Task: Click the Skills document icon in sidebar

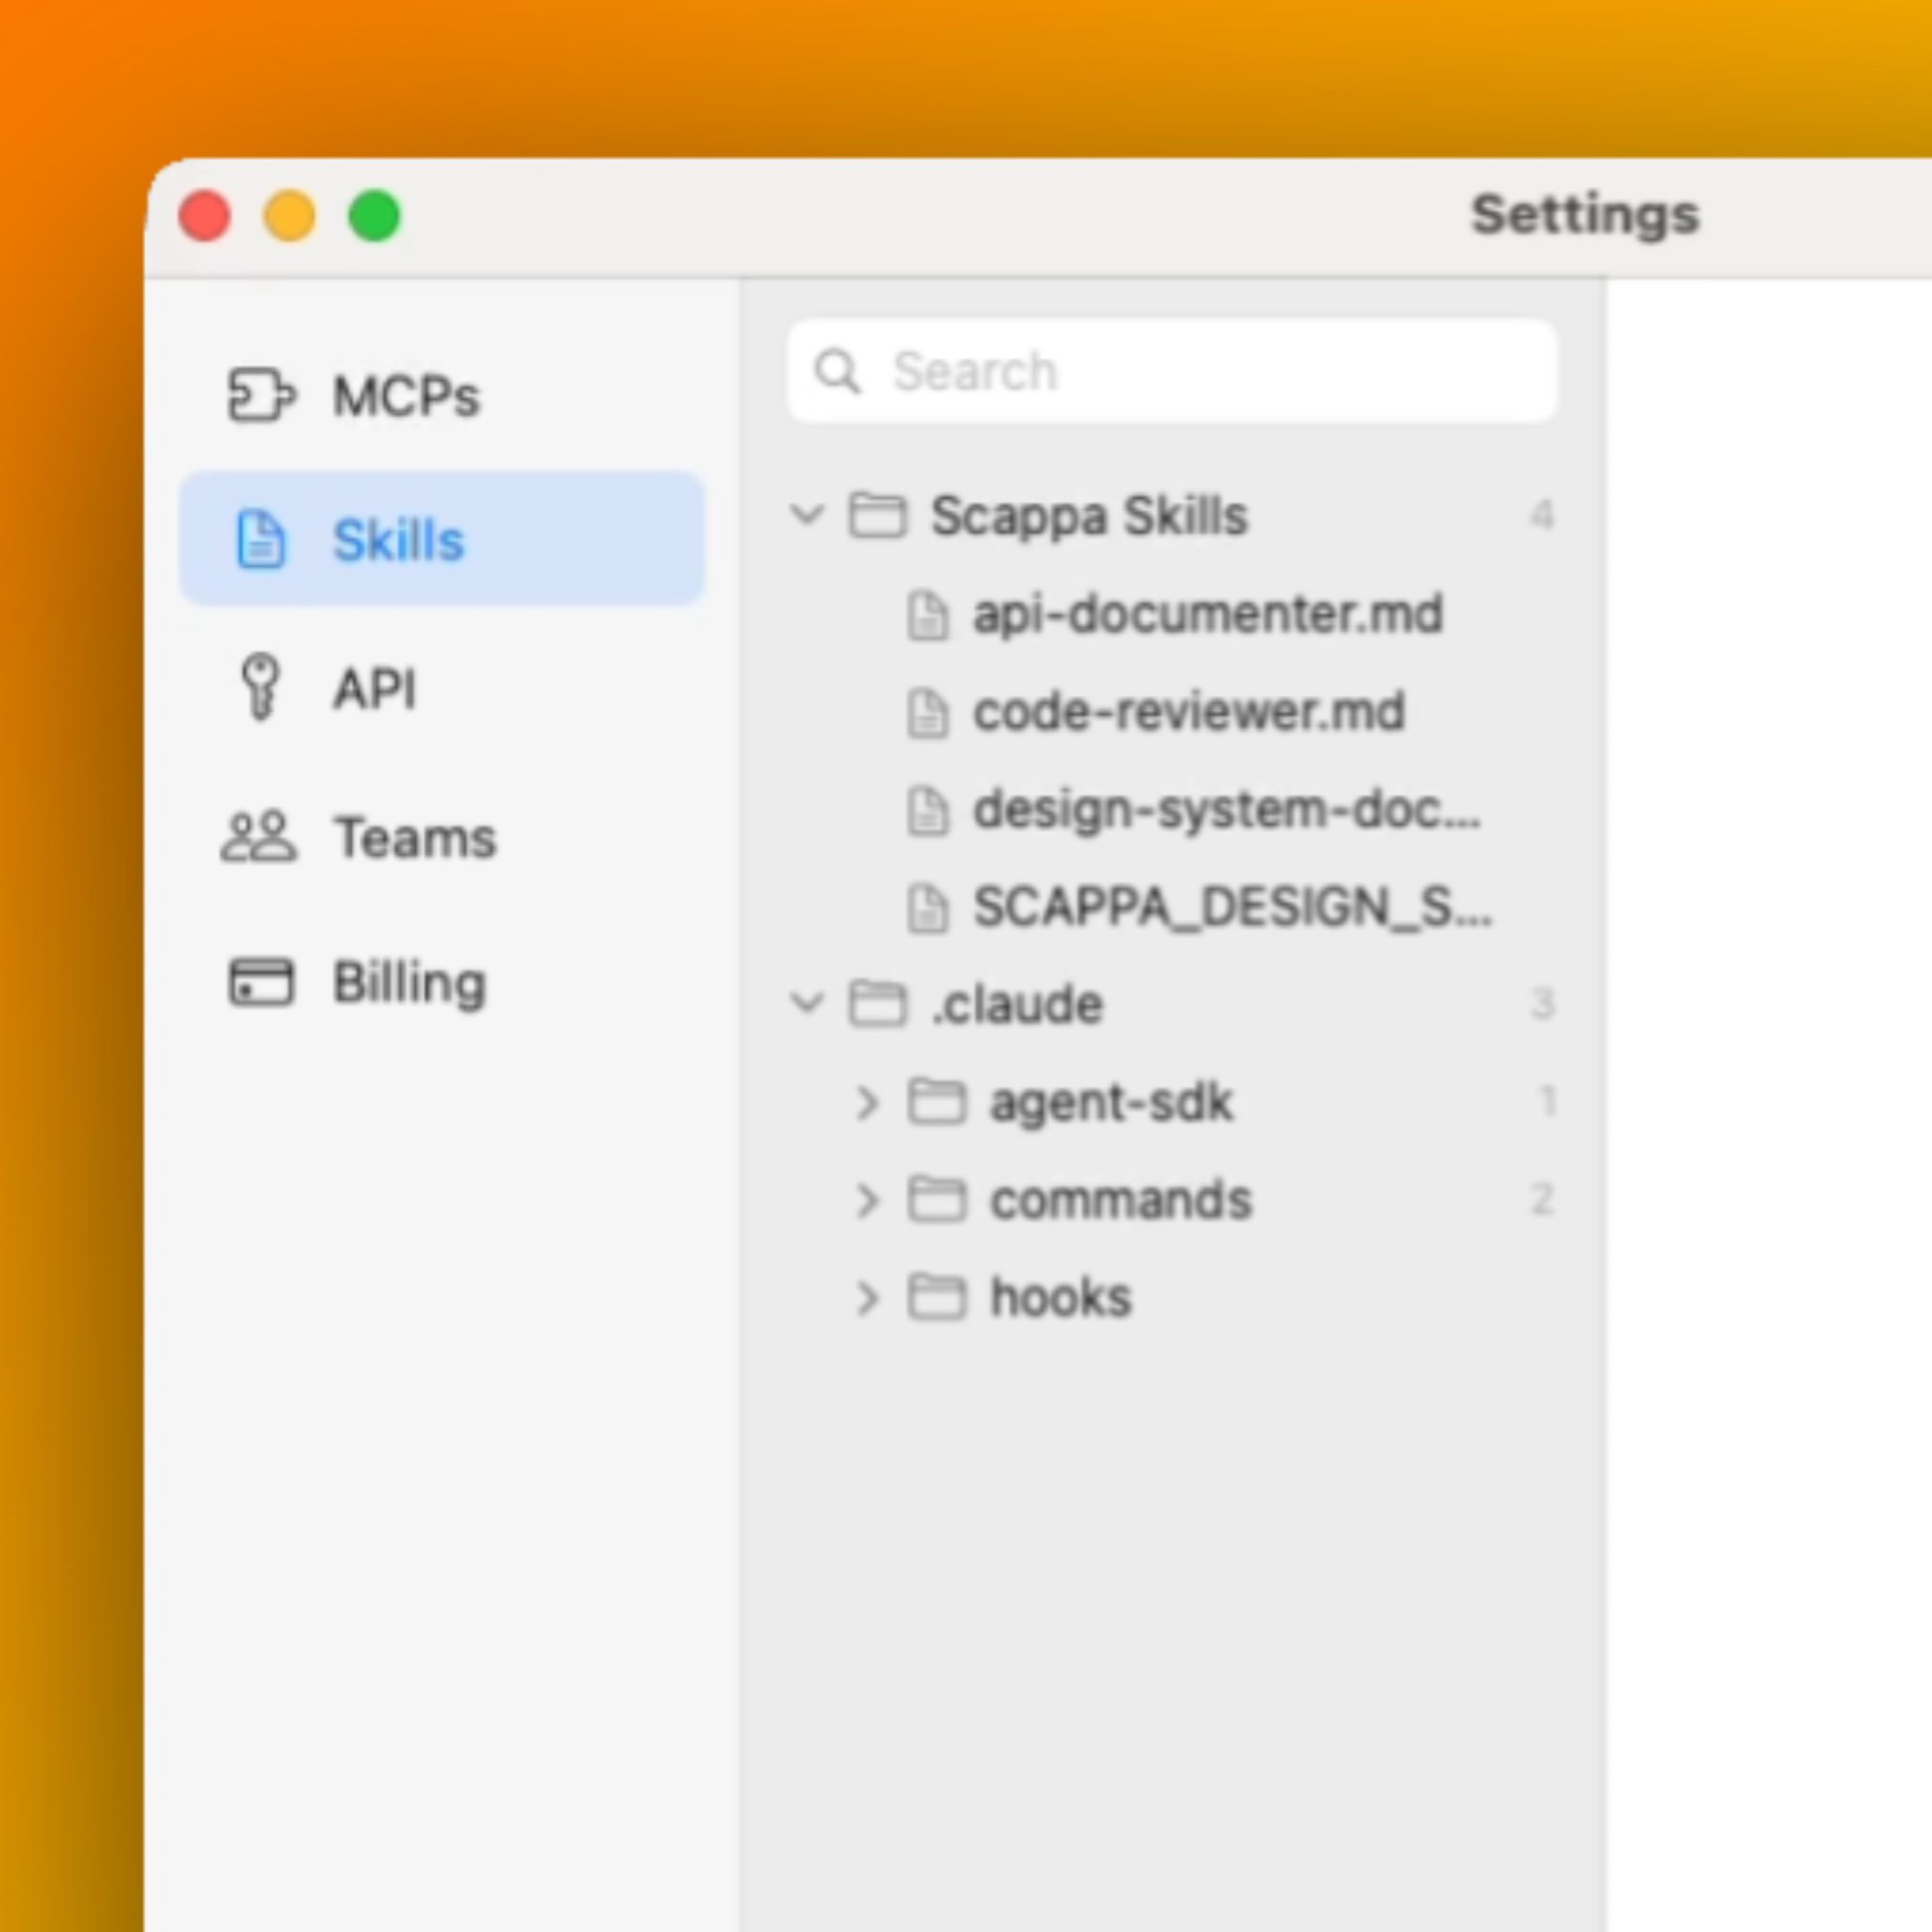Action: click(x=260, y=540)
